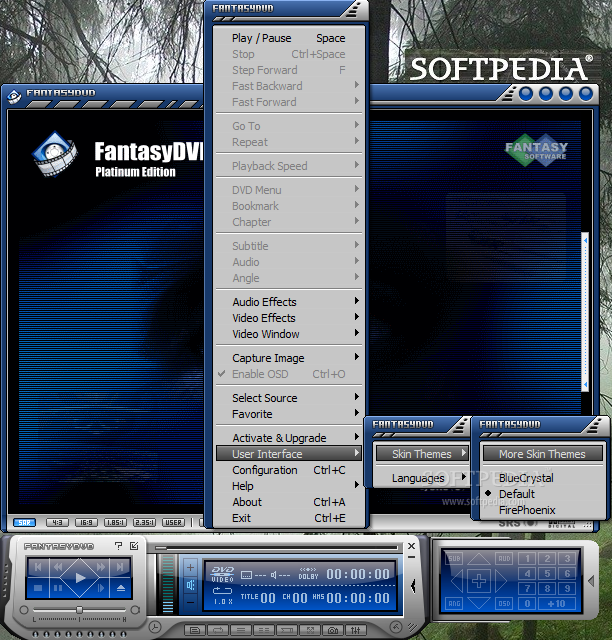
Task: Open Configuration from the context menu
Action: click(289, 470)
